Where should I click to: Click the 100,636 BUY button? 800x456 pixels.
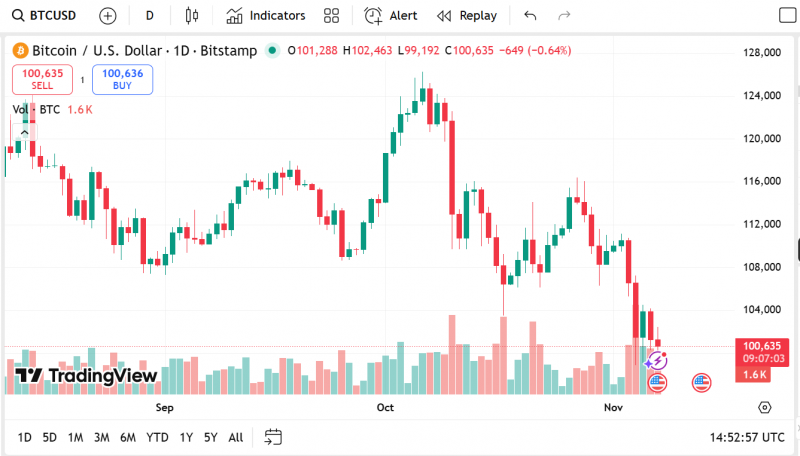[122, 80]
